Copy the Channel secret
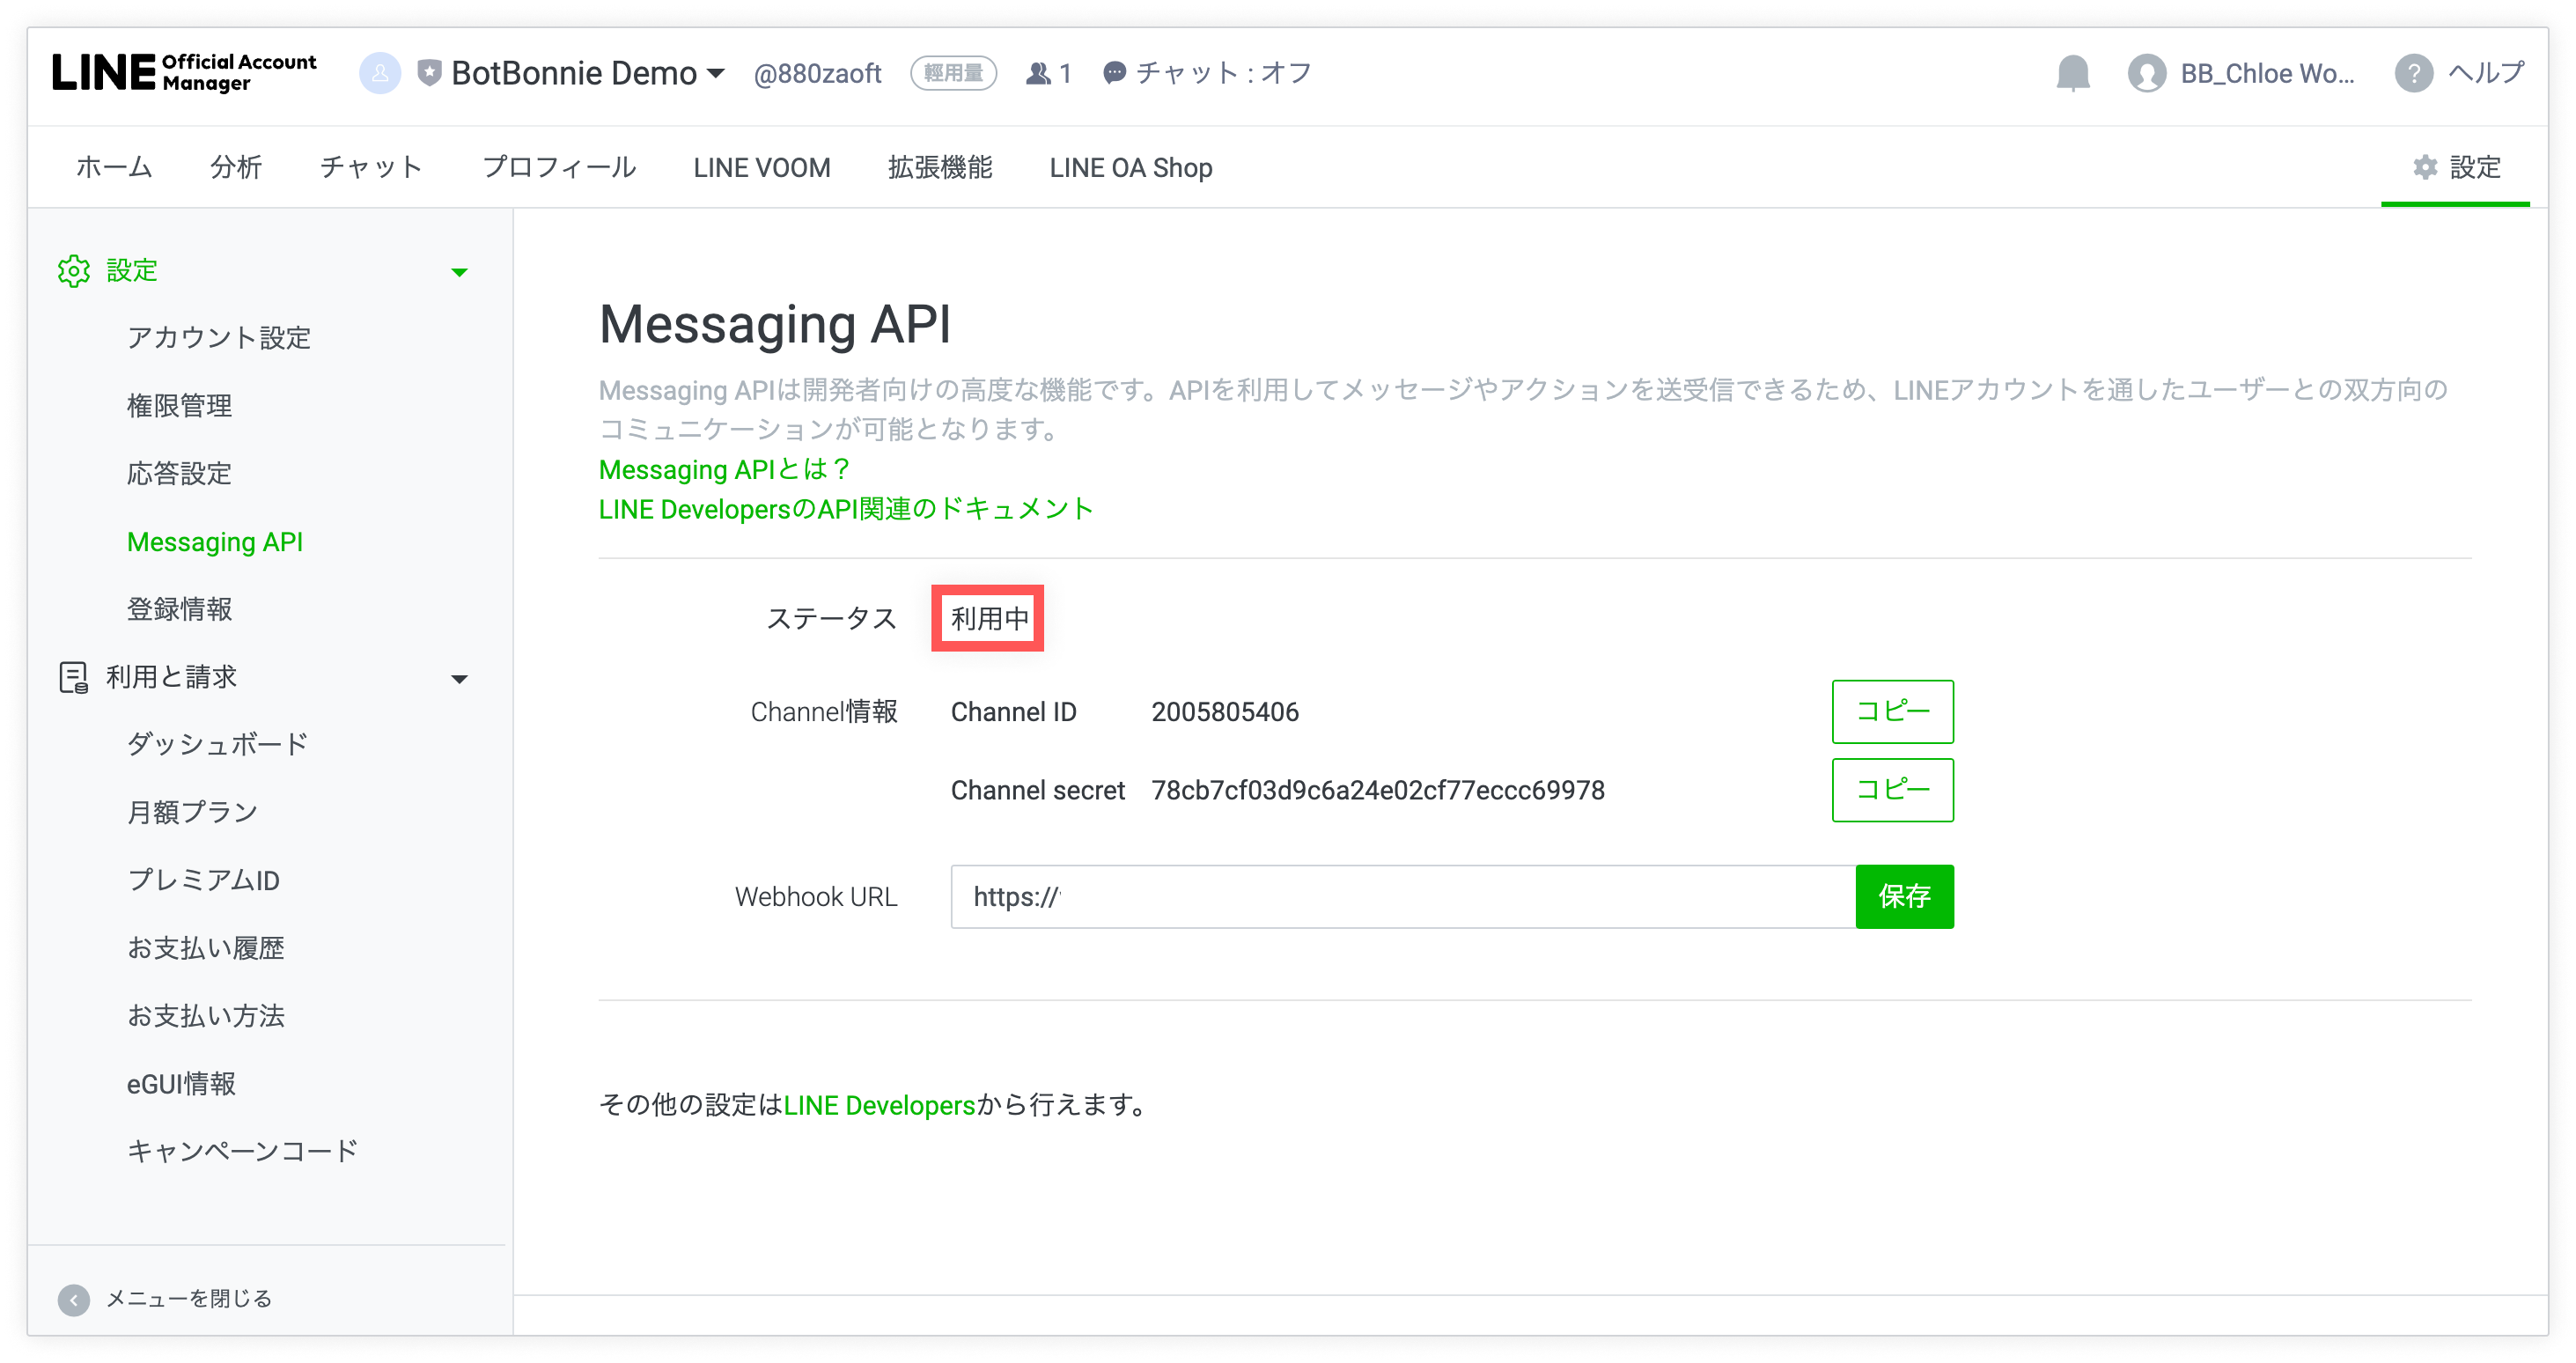The image size is (2576, 1363). 1892,790
